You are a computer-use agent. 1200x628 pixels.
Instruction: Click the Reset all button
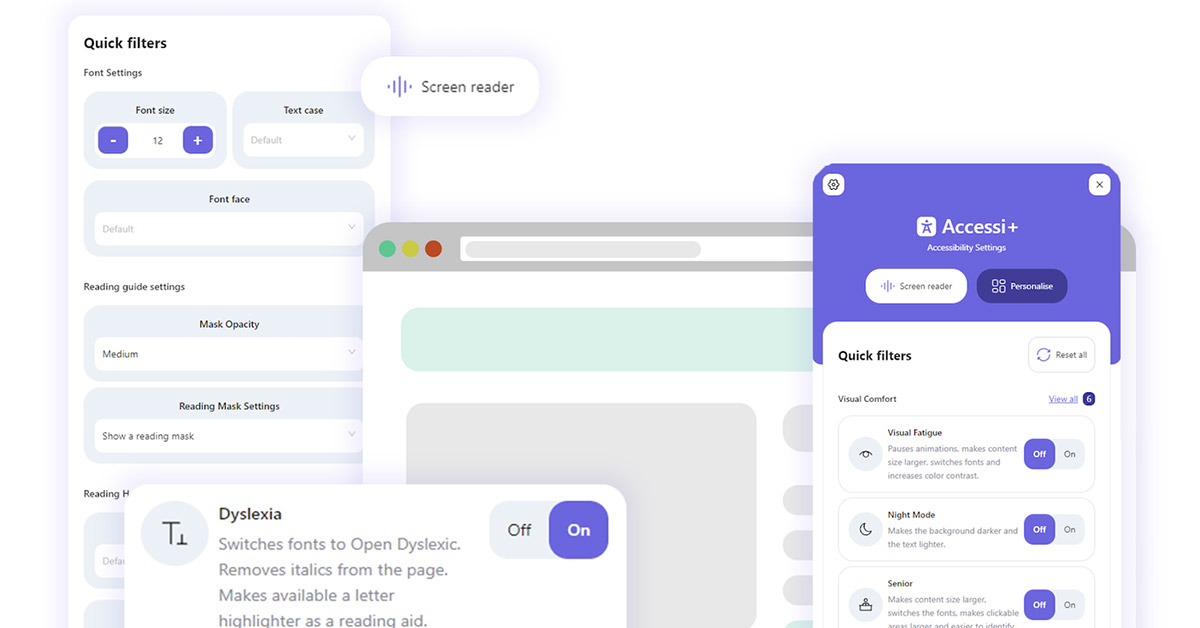tap(1062, 355)
